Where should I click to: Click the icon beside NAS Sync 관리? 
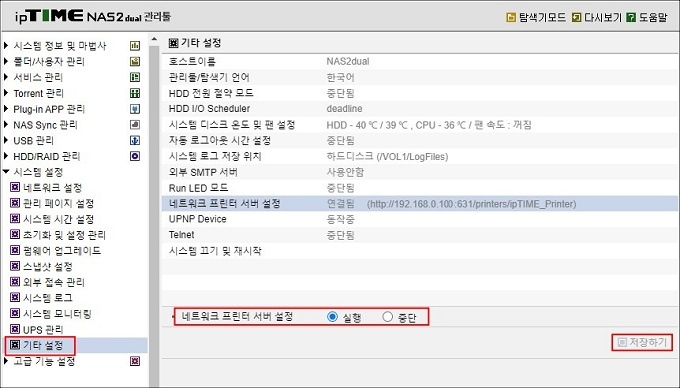tap(135, 125)
